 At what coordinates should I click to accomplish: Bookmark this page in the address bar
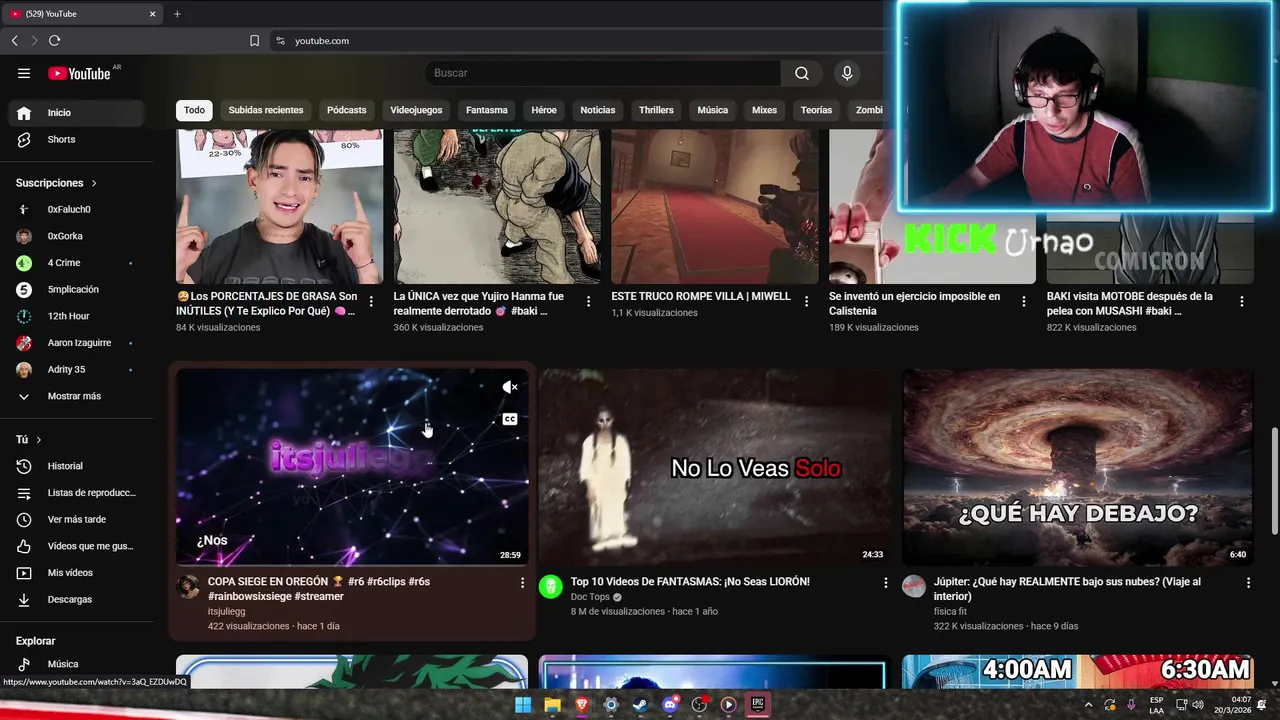(254, 41)
